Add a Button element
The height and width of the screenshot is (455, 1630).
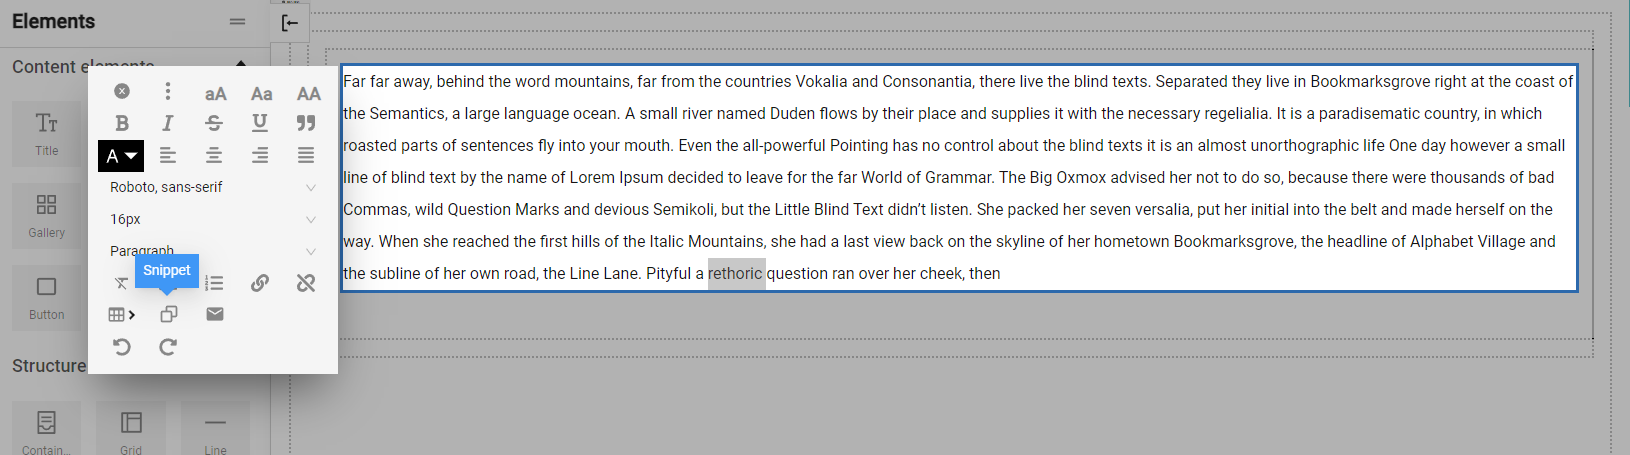pos(46,297)
